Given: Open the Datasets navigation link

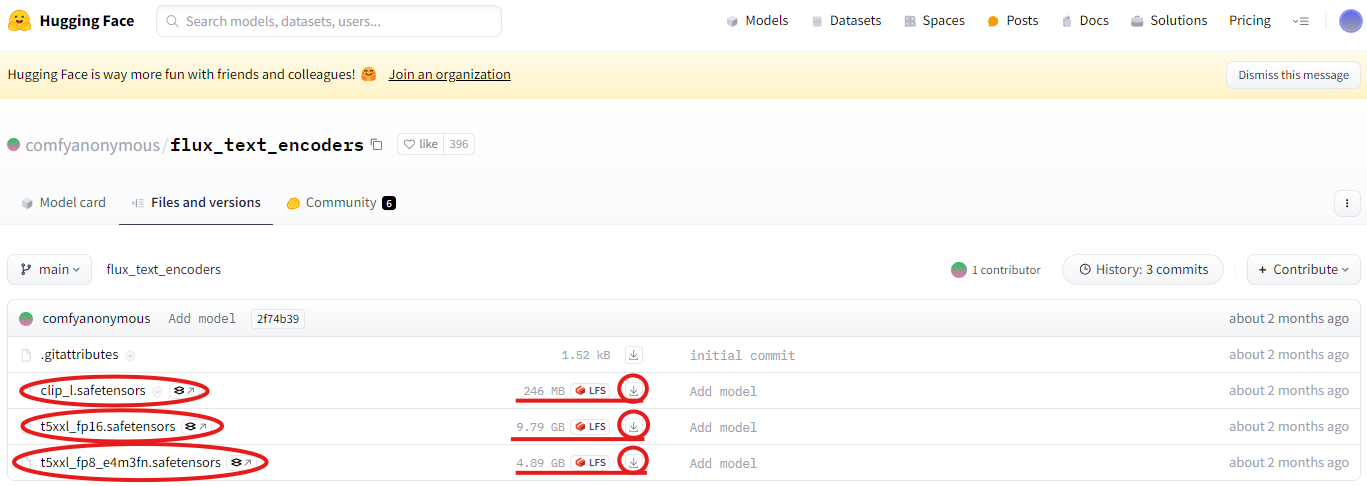Looking at the screenshot, I should [846, 21].
